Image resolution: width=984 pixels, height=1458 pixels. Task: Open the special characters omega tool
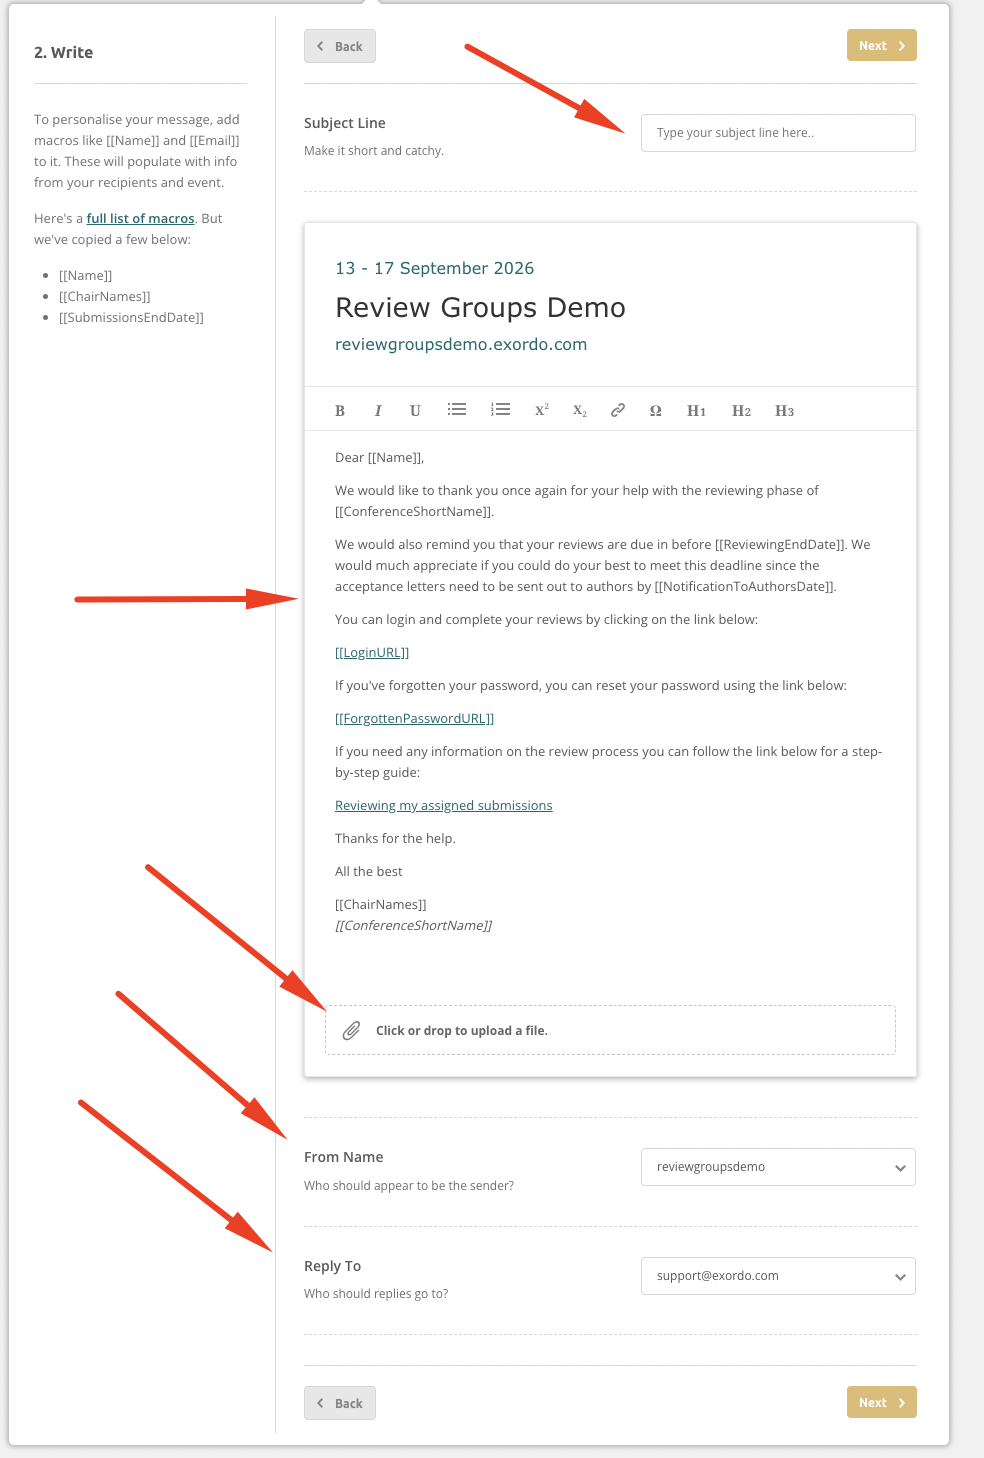point(656,411)
